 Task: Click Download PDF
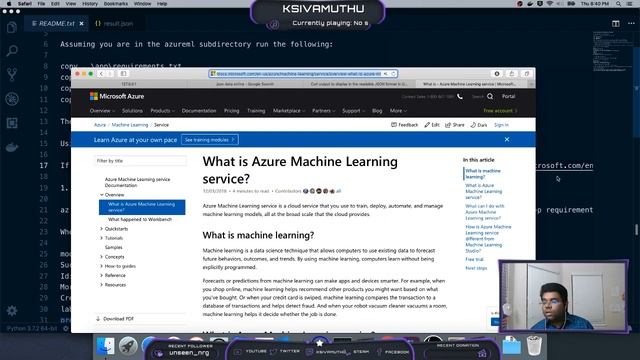[x=115, y=319]
